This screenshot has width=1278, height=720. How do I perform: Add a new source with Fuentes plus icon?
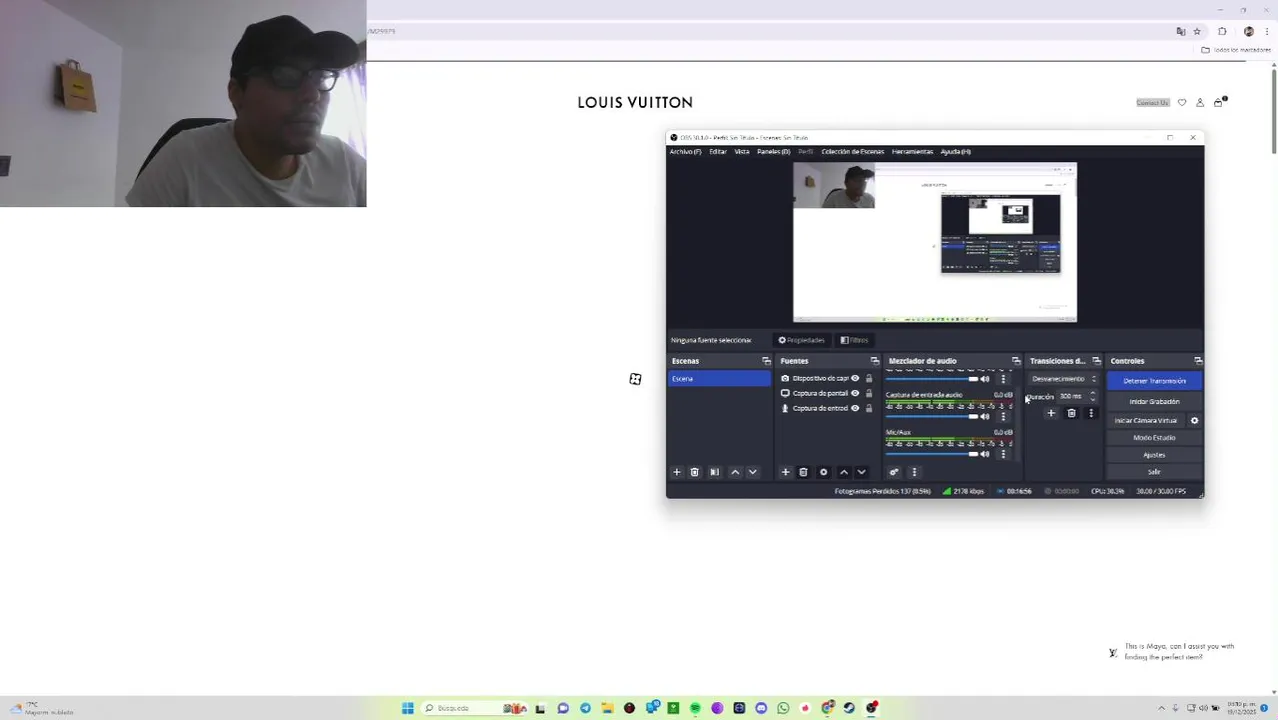(x=785, y=472)
